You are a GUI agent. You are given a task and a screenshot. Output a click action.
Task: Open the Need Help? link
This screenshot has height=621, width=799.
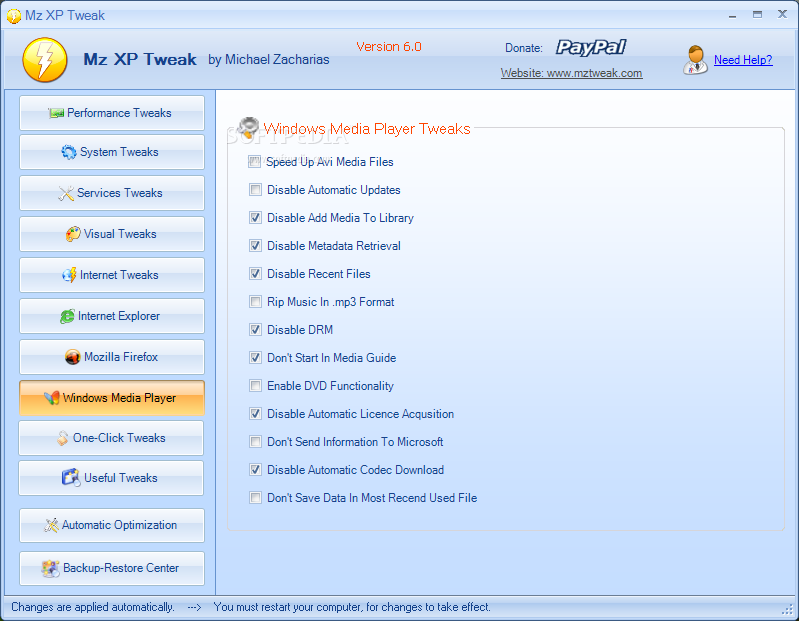(x=743, y=60)
